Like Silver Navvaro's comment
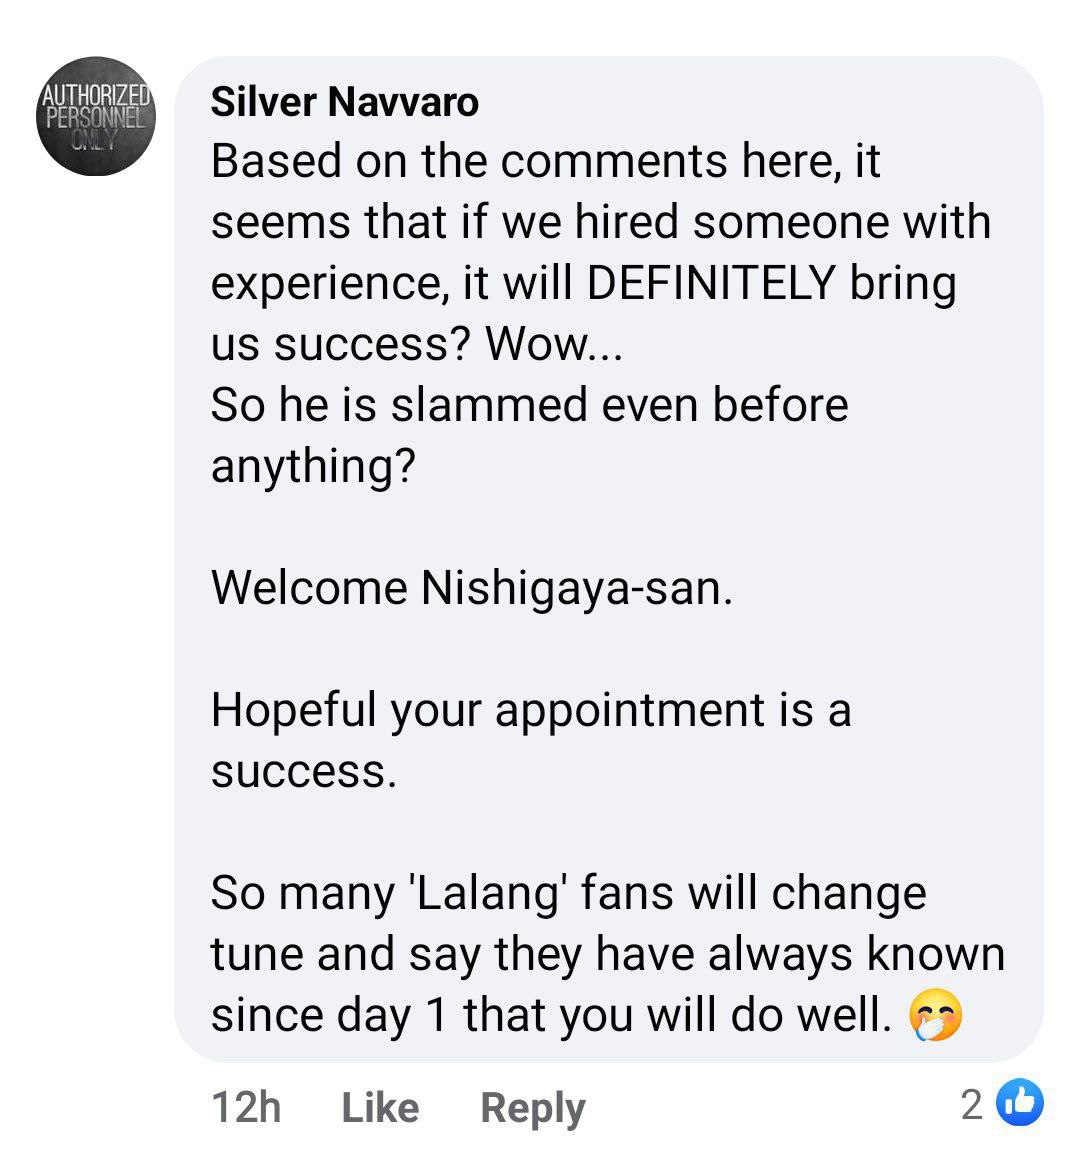This screenshot has height=1159, width=1080. point(380,1107)
